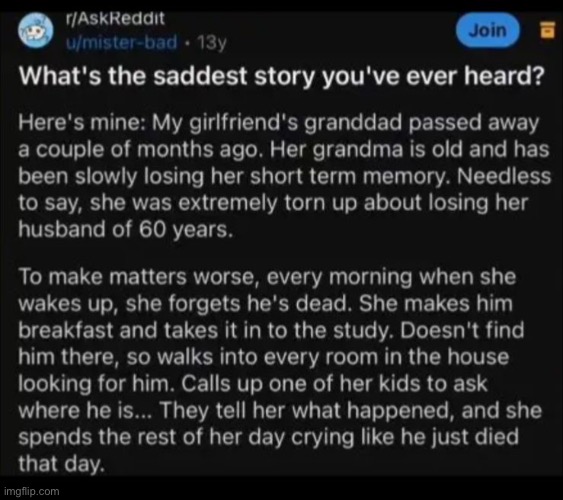Click the r/AskReddit Snoo avatar icon
Image resolution: width=563 pixels, height=500 pixels.
point(36,31)
